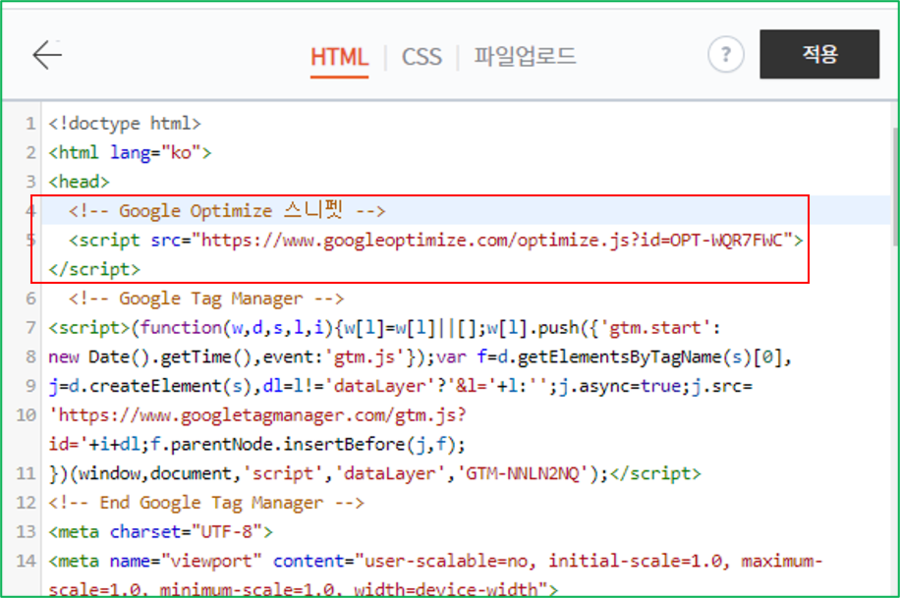Click line number 7 in gutter
This screenshot has height=598, width=900.
[x=30, y=328]
